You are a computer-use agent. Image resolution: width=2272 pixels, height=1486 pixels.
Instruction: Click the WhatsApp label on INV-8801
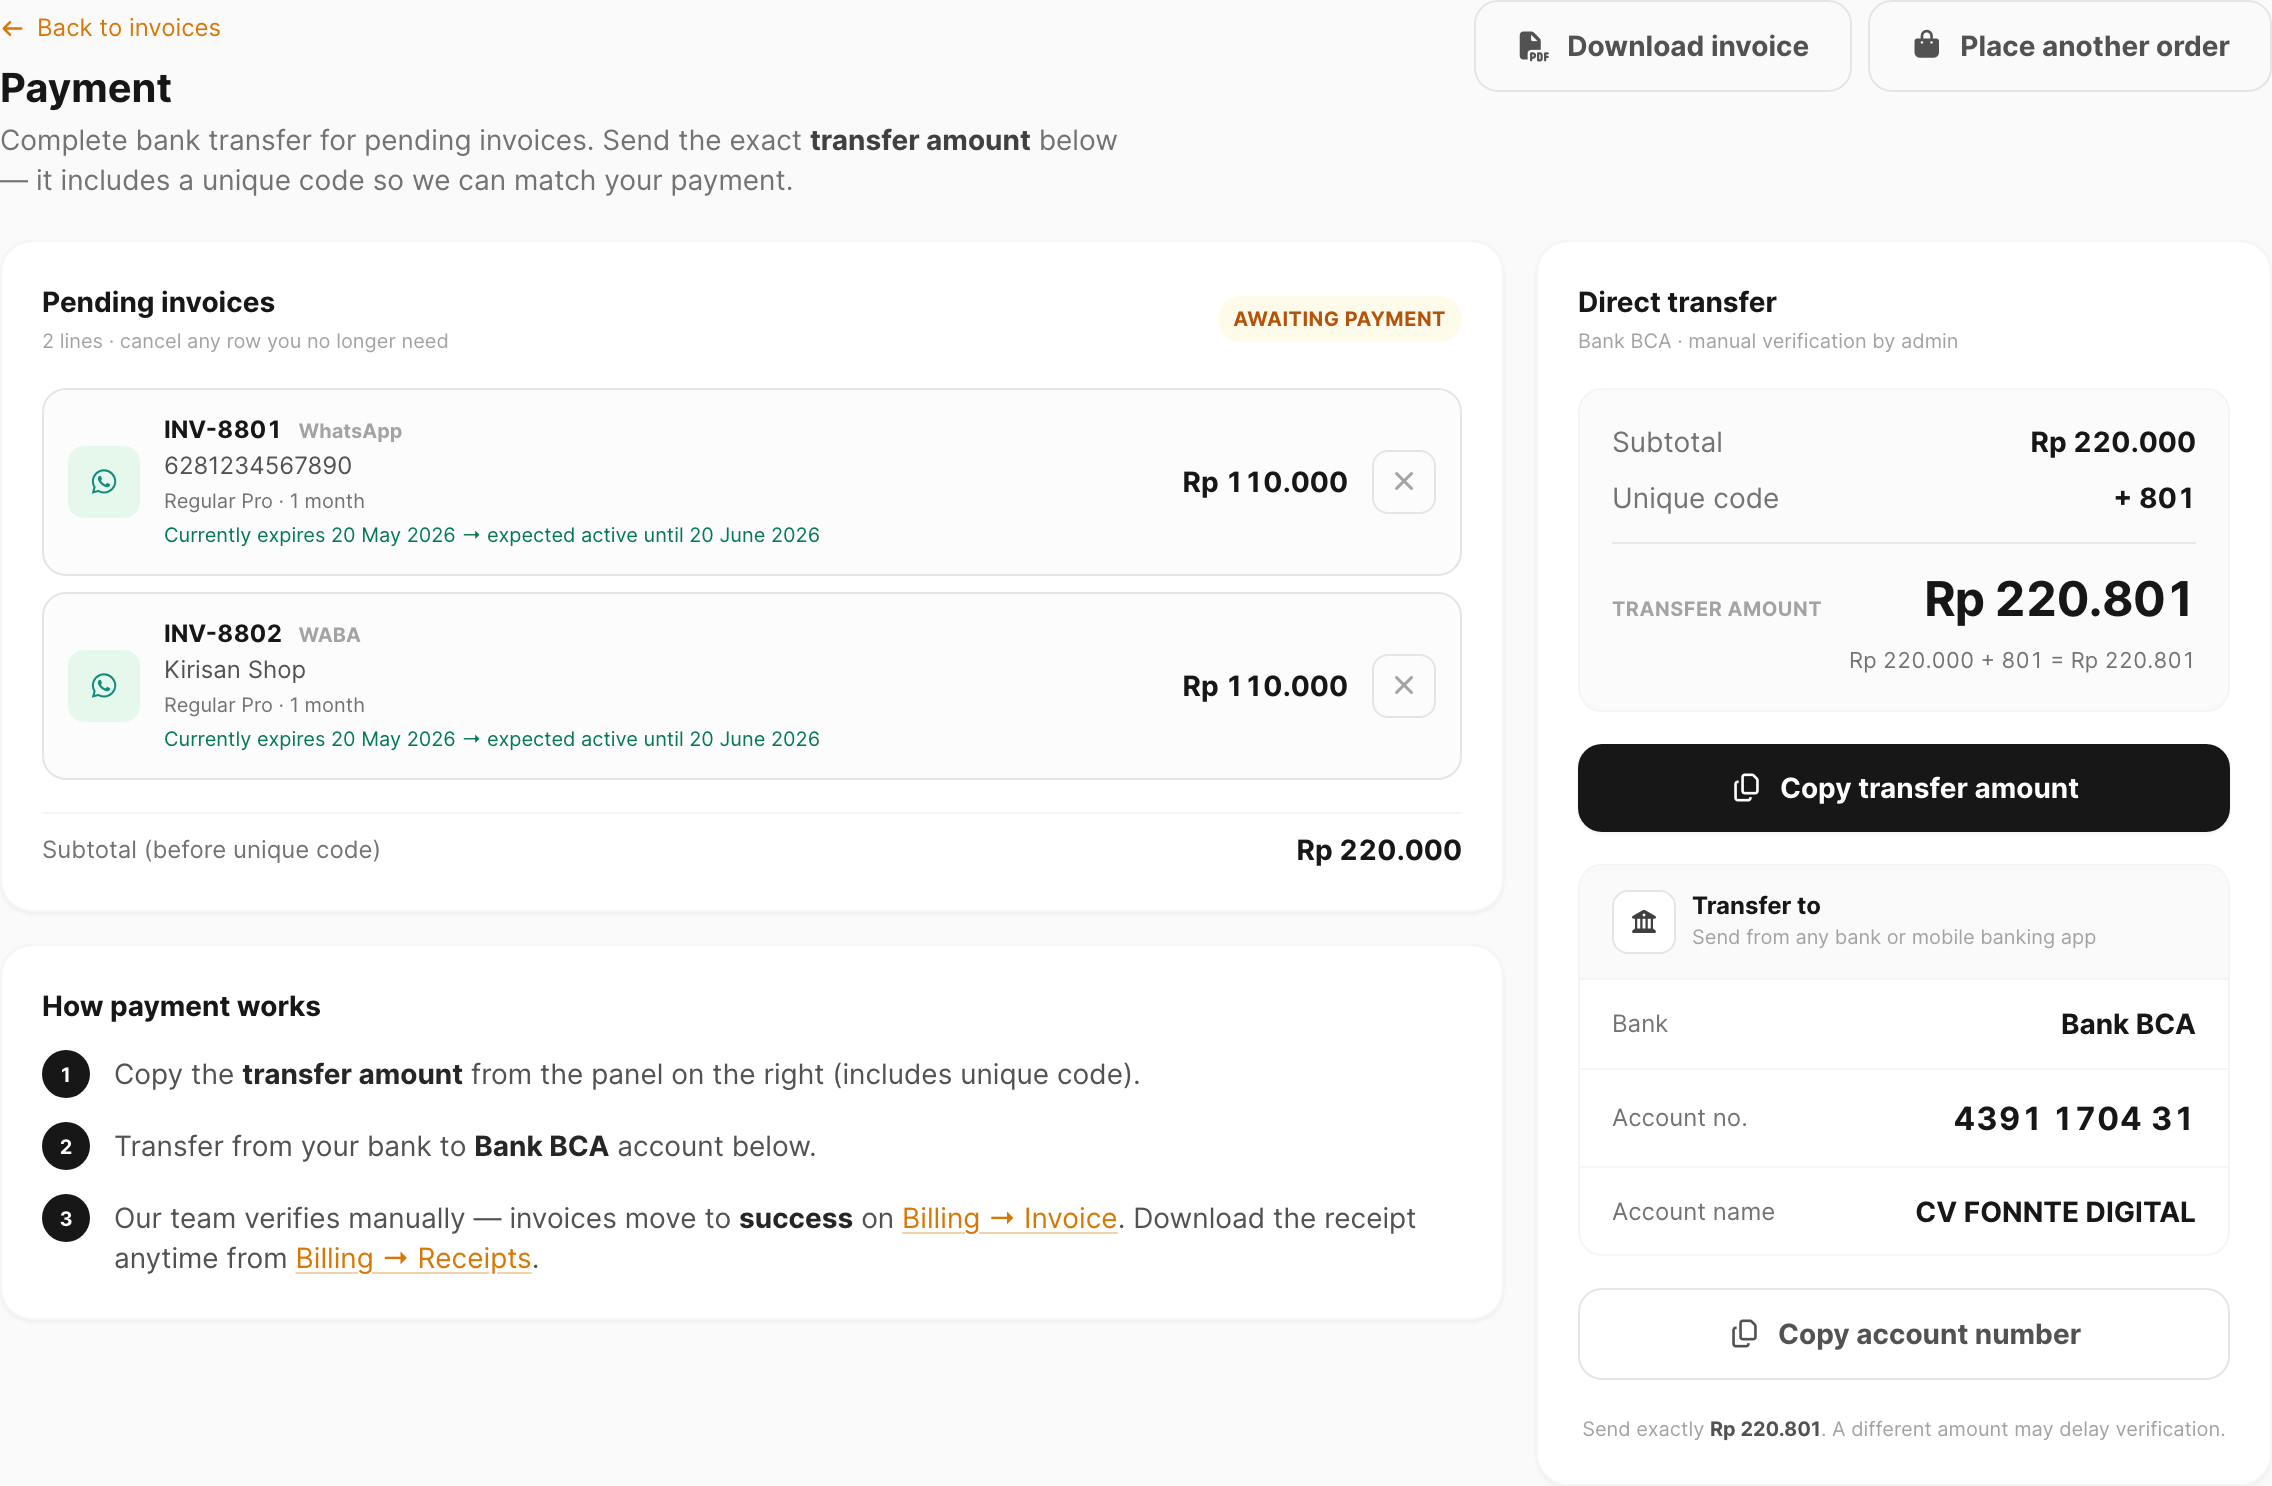click(350, 431)
